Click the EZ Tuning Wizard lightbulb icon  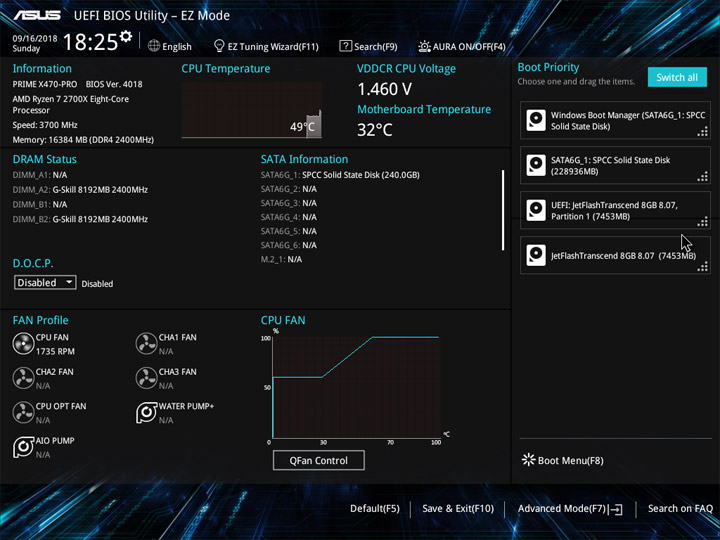click(219, 46)
